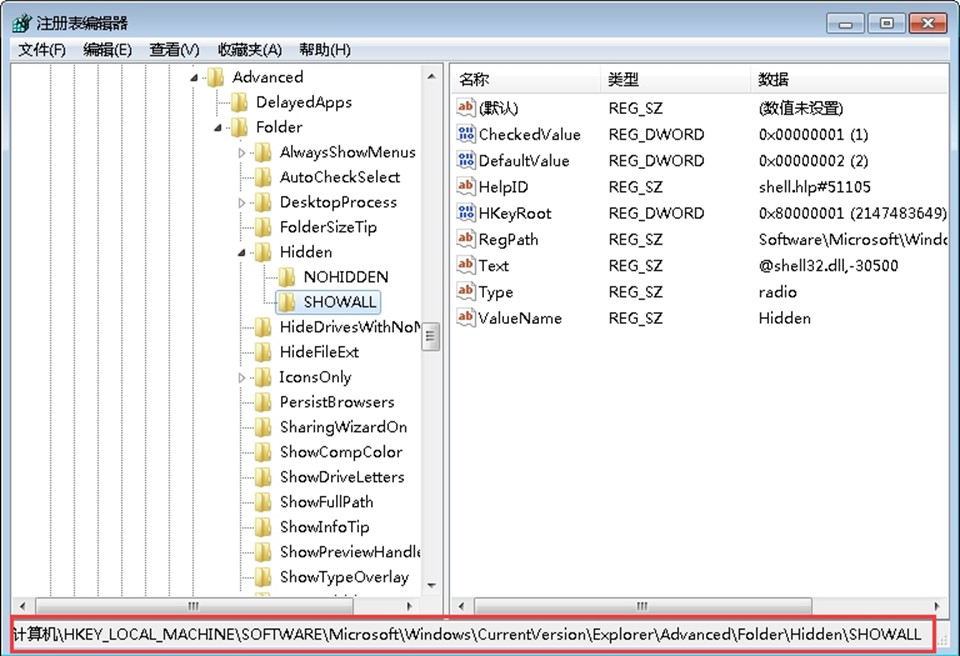The image size is (960, 656).
Task: Open the 文件(F) menu
Action: pos(42,50)
